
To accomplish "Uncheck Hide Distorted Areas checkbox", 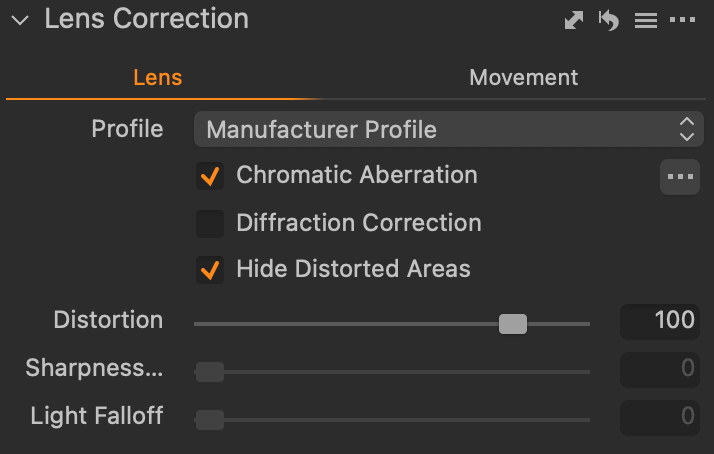I will (x=210, y=270).
